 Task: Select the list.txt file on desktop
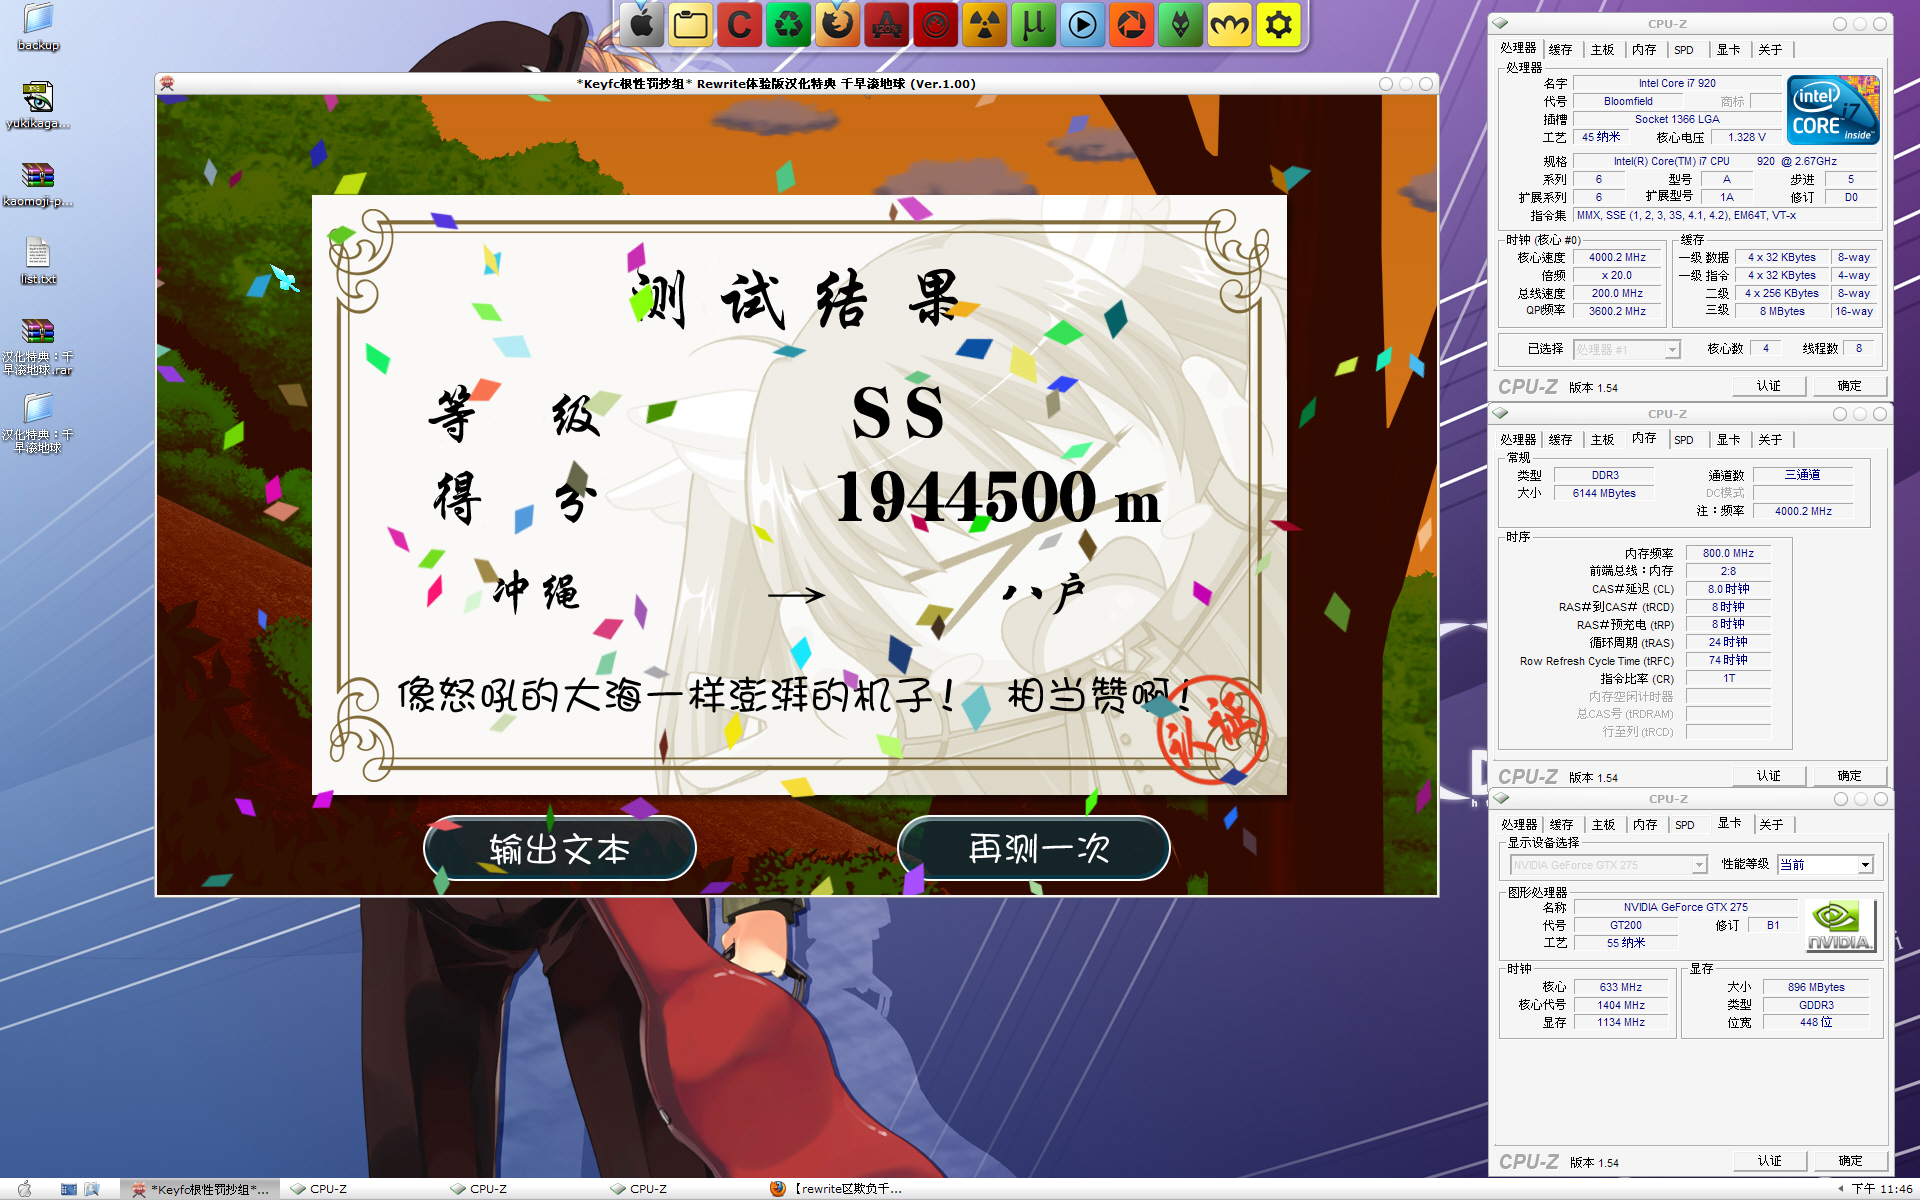(38, 261)
